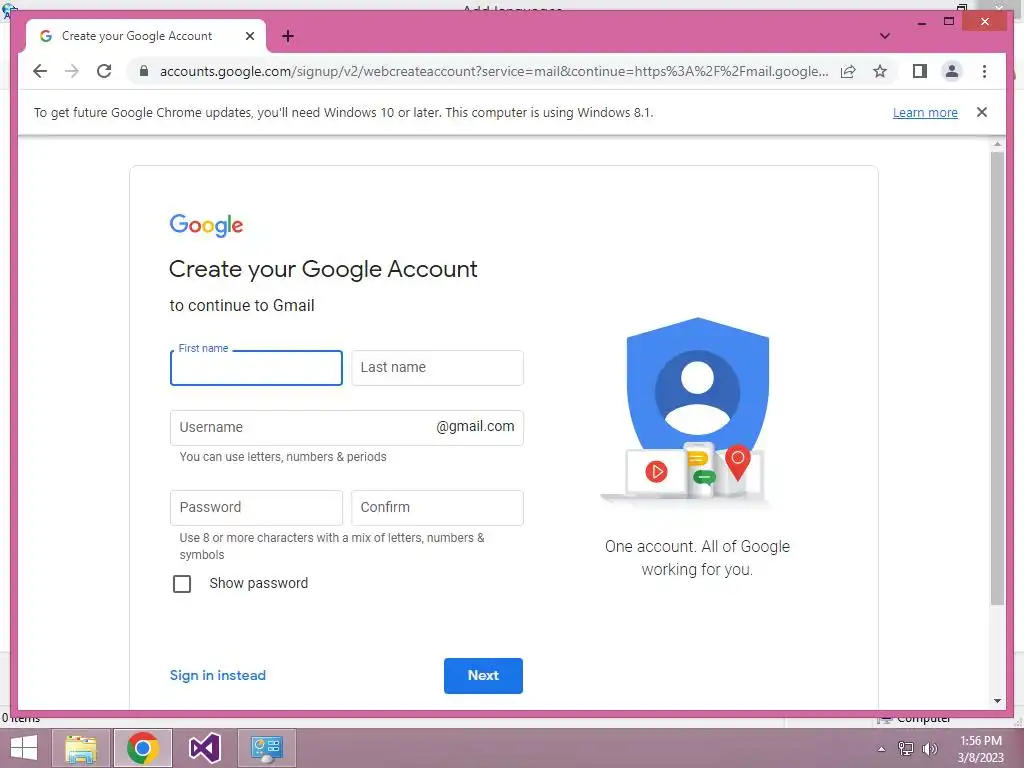This screenshot has width=1024, height=768.
Task: Click the Sign in instead link
Action: pyautogui.click(x=217, y=675)
